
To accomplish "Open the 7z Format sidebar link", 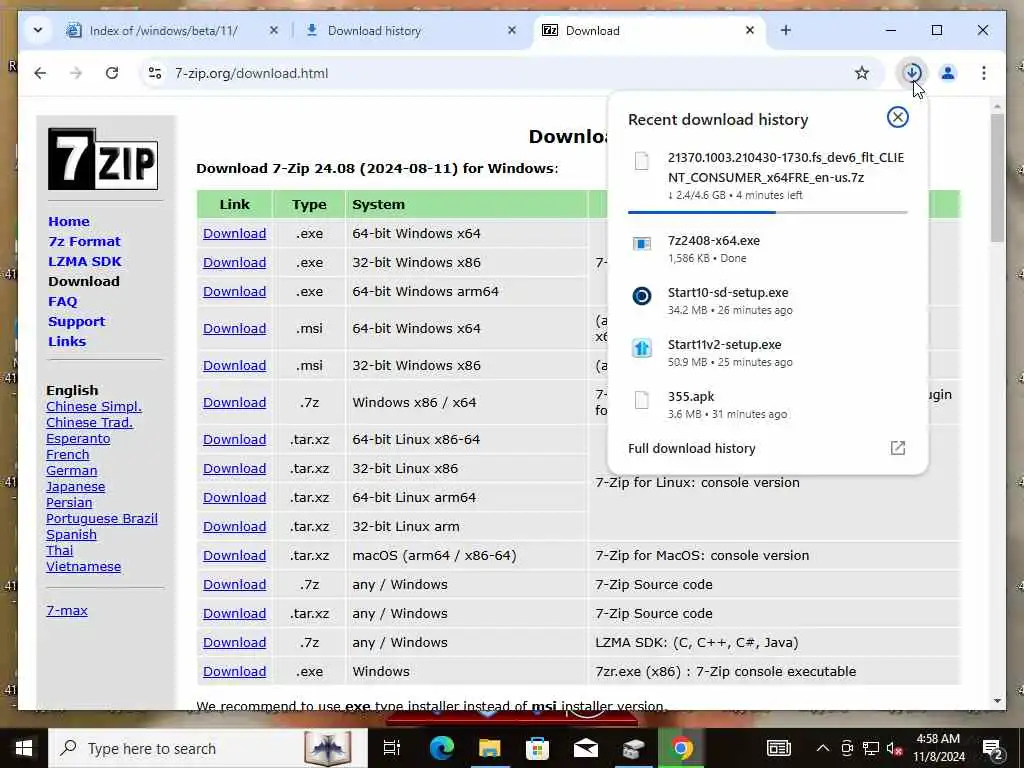I will 84,242.
